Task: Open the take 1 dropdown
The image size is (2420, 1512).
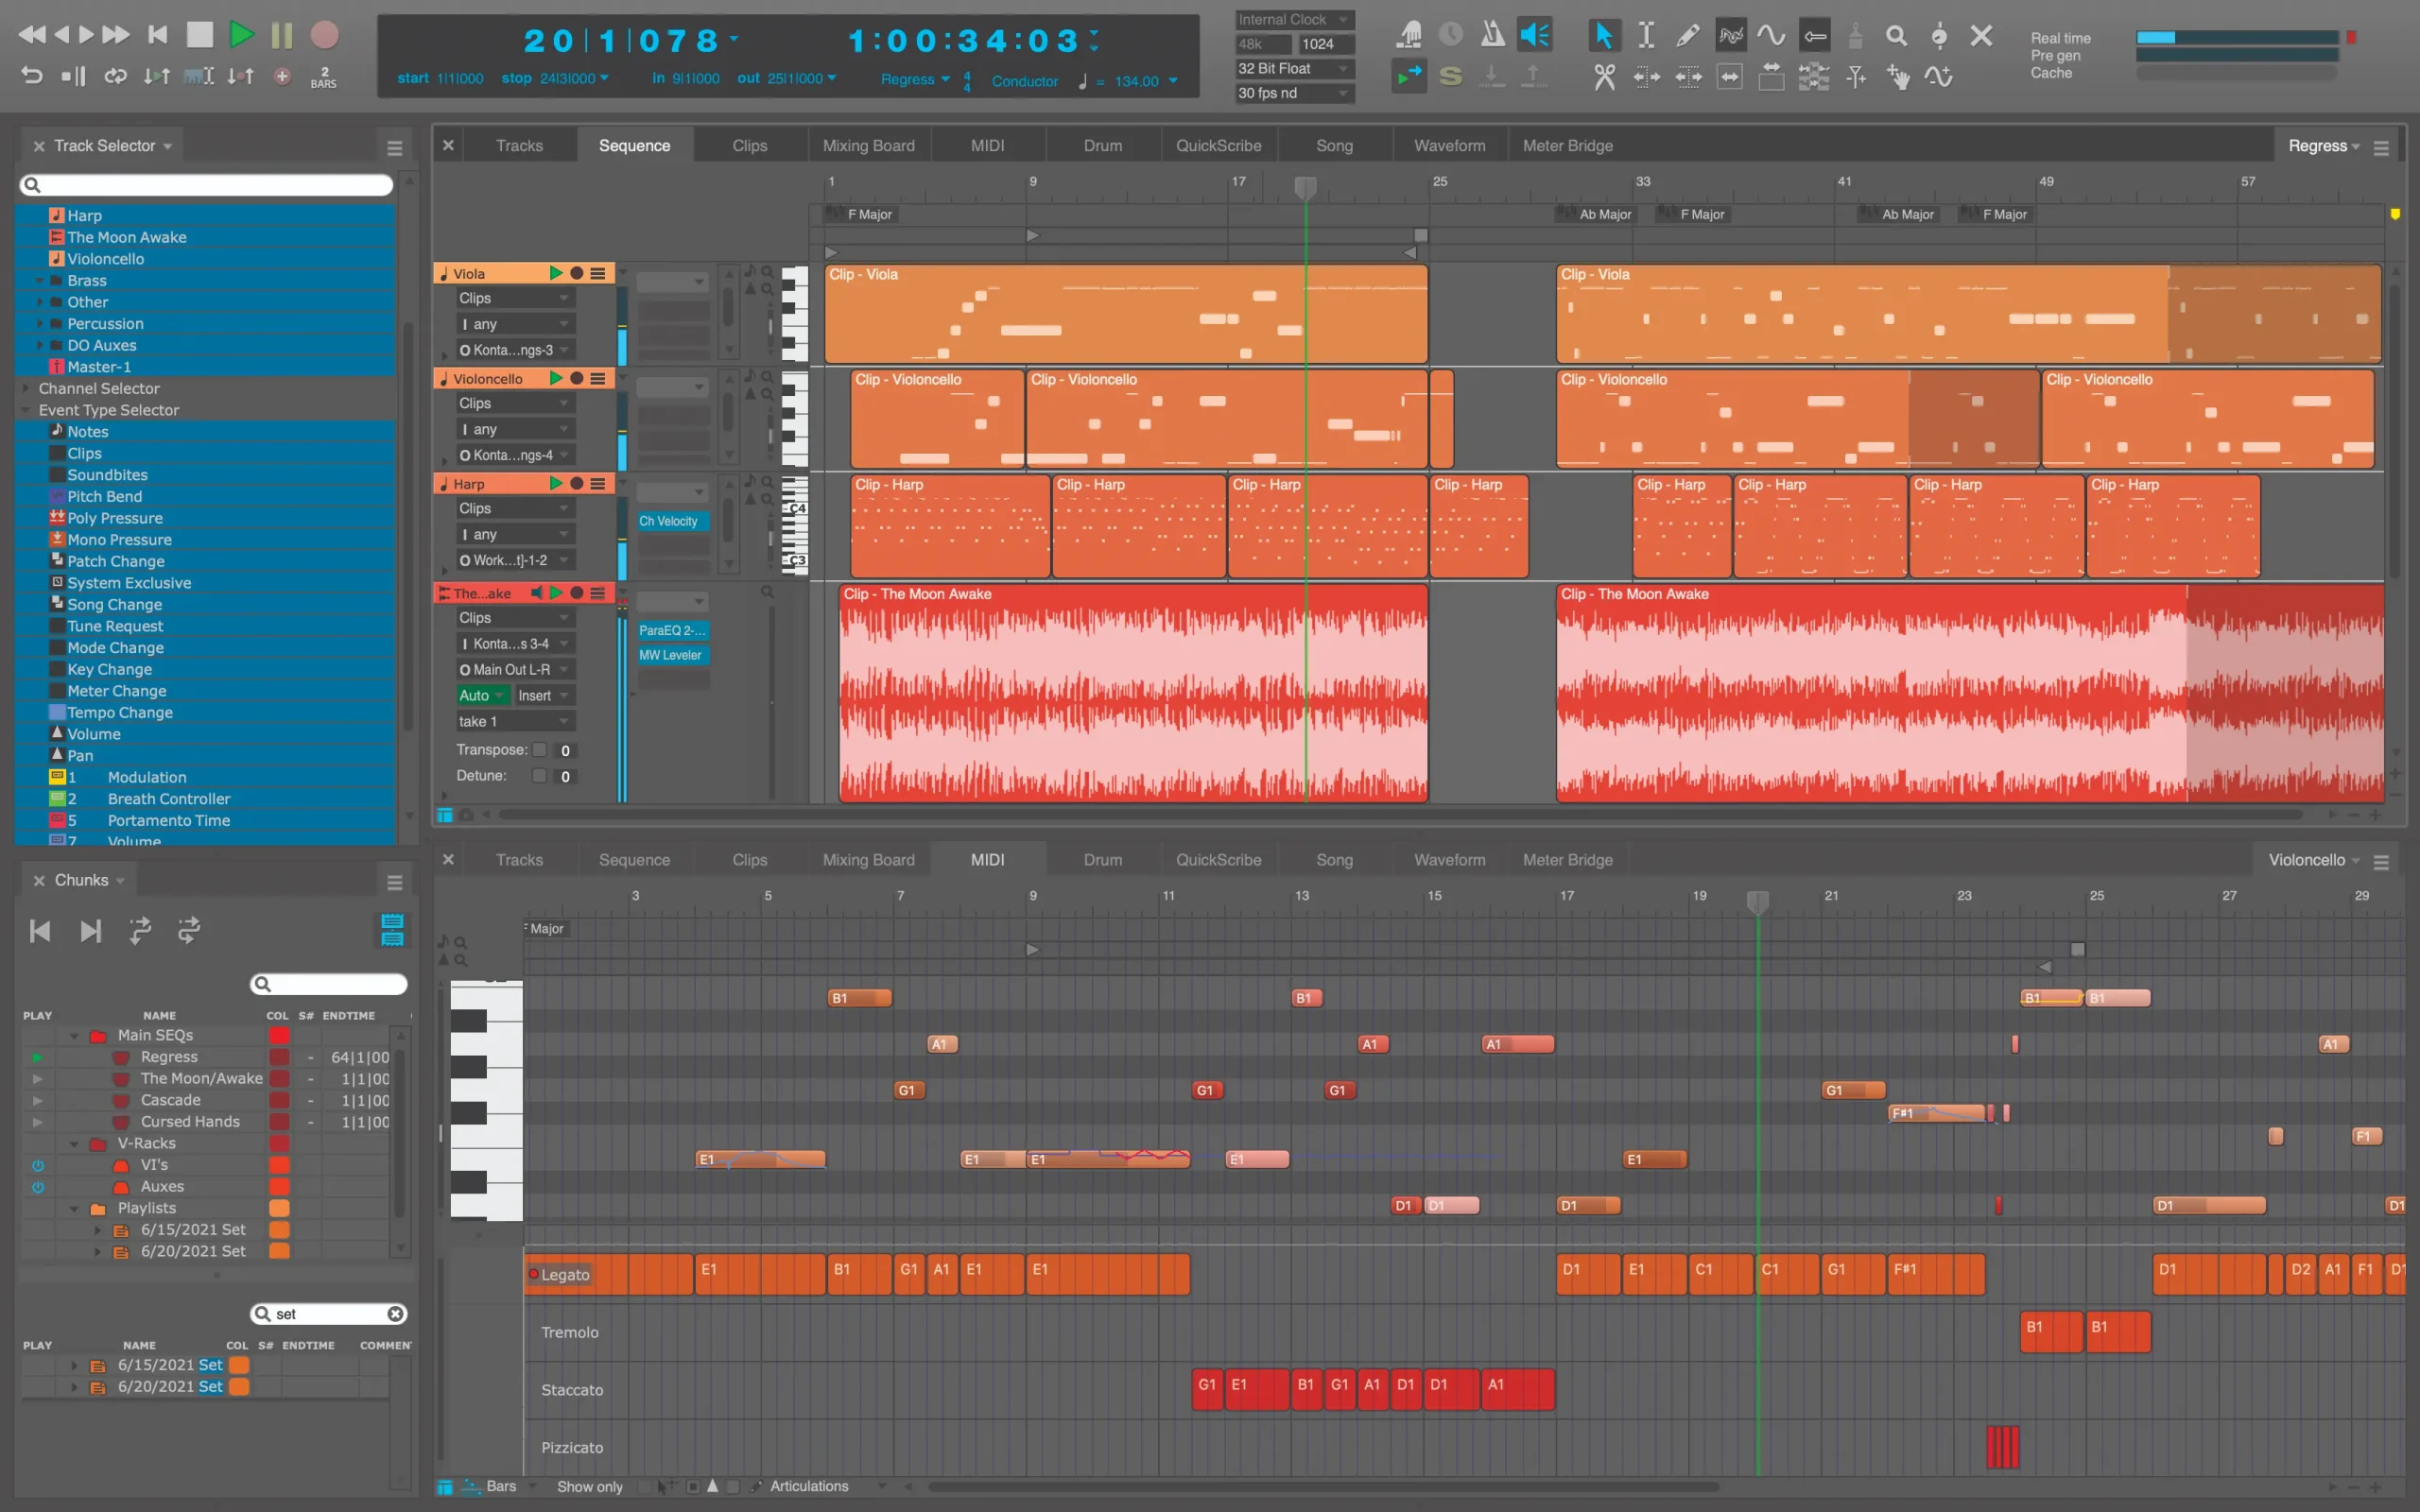Action: pyautogui.click(x=514, y=721)
